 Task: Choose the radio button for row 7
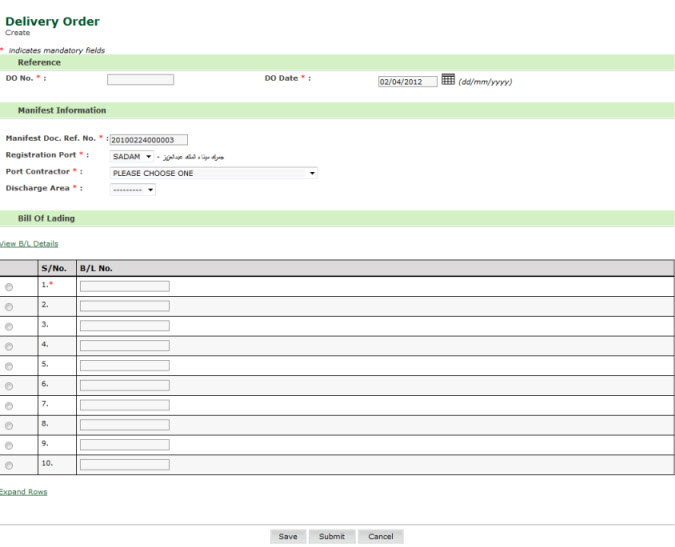[9, 406]
